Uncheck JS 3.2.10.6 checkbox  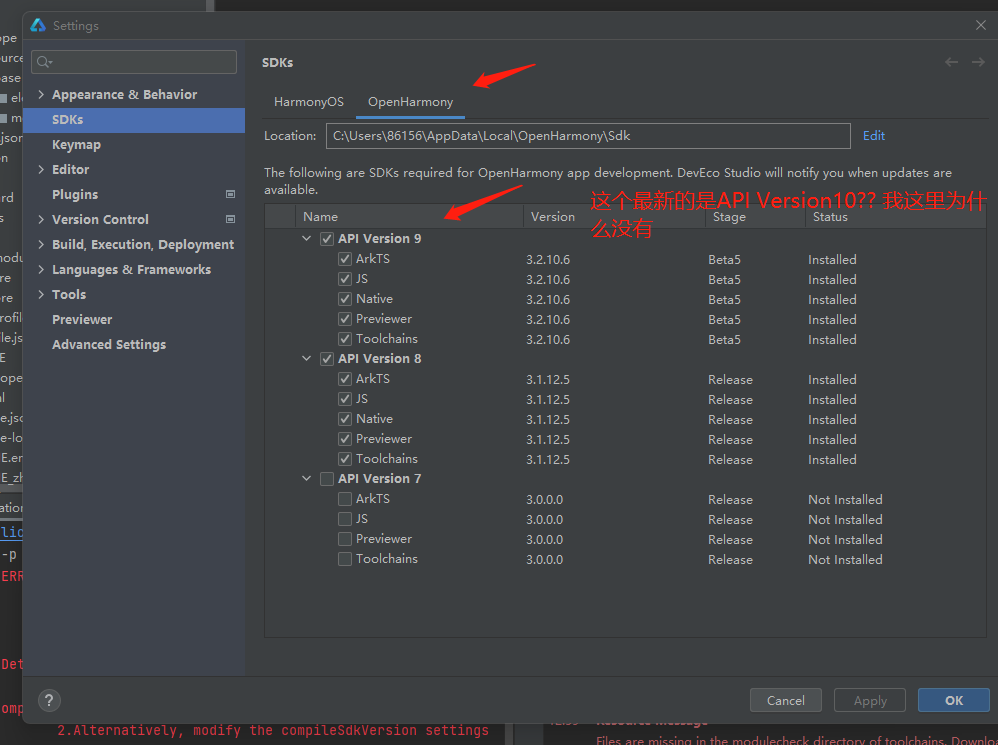click(x=345, y=279)
